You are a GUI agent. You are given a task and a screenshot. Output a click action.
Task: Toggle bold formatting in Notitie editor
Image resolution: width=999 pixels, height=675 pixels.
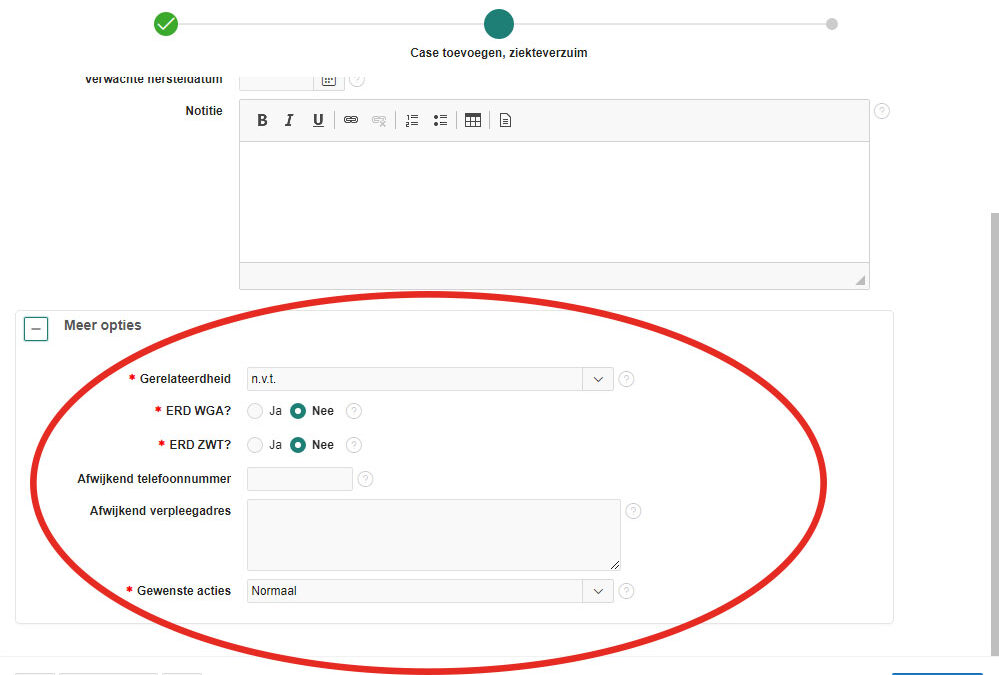[262, 120]
